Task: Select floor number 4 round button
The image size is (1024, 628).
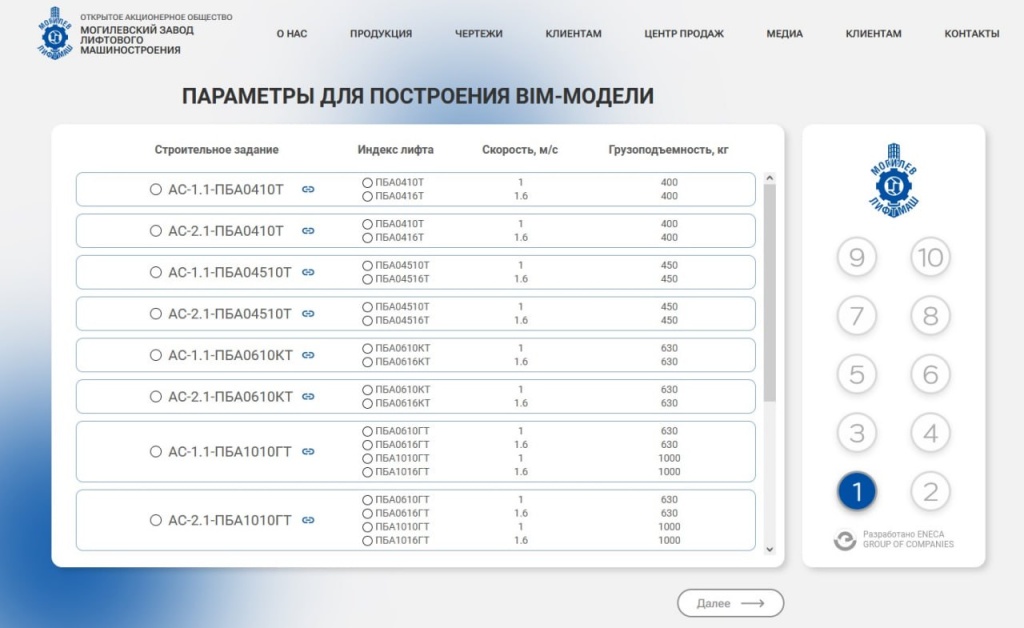Action: tap(930, 433)
